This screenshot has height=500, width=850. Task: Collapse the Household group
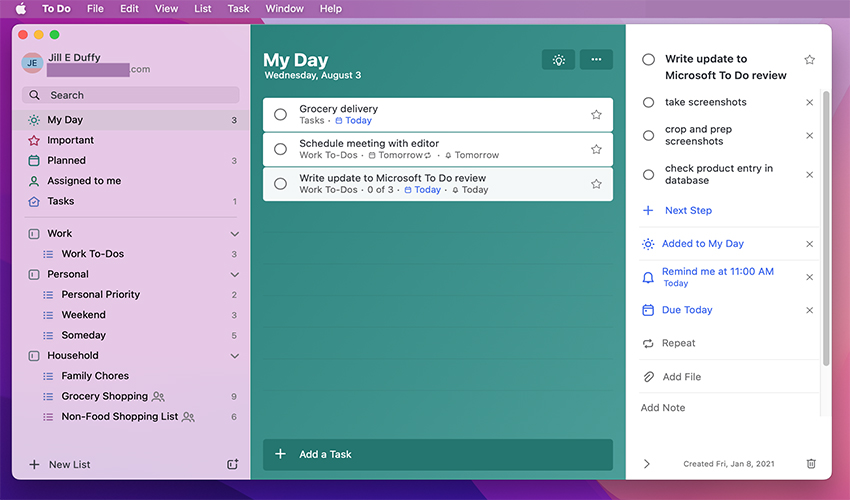[235, 356]
